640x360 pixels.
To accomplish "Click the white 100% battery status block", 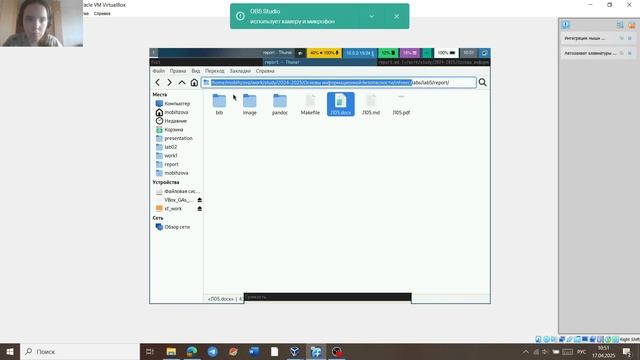I will (x=446, y=53).
